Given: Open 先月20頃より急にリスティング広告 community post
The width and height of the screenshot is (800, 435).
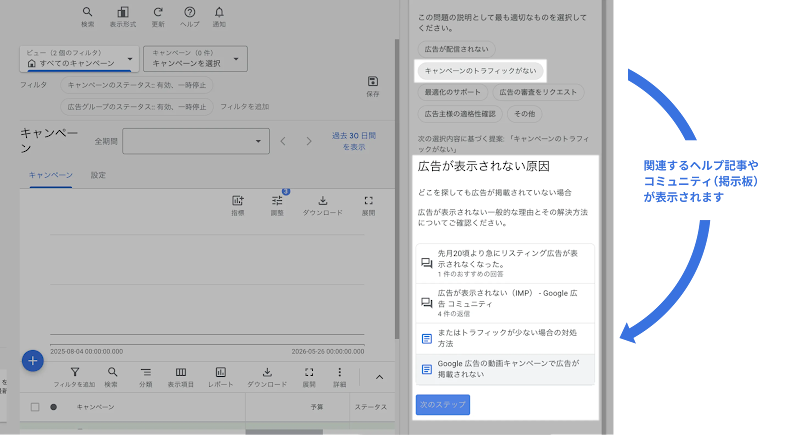Looking at the screenshot, I should coord(505,263).
